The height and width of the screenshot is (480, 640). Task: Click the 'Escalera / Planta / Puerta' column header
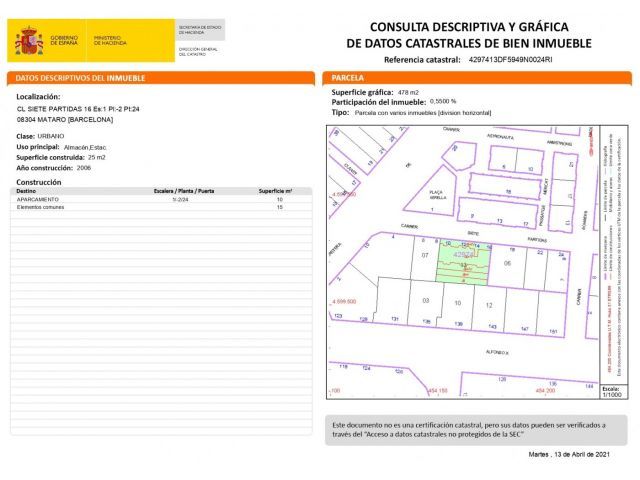pos(184,191)
